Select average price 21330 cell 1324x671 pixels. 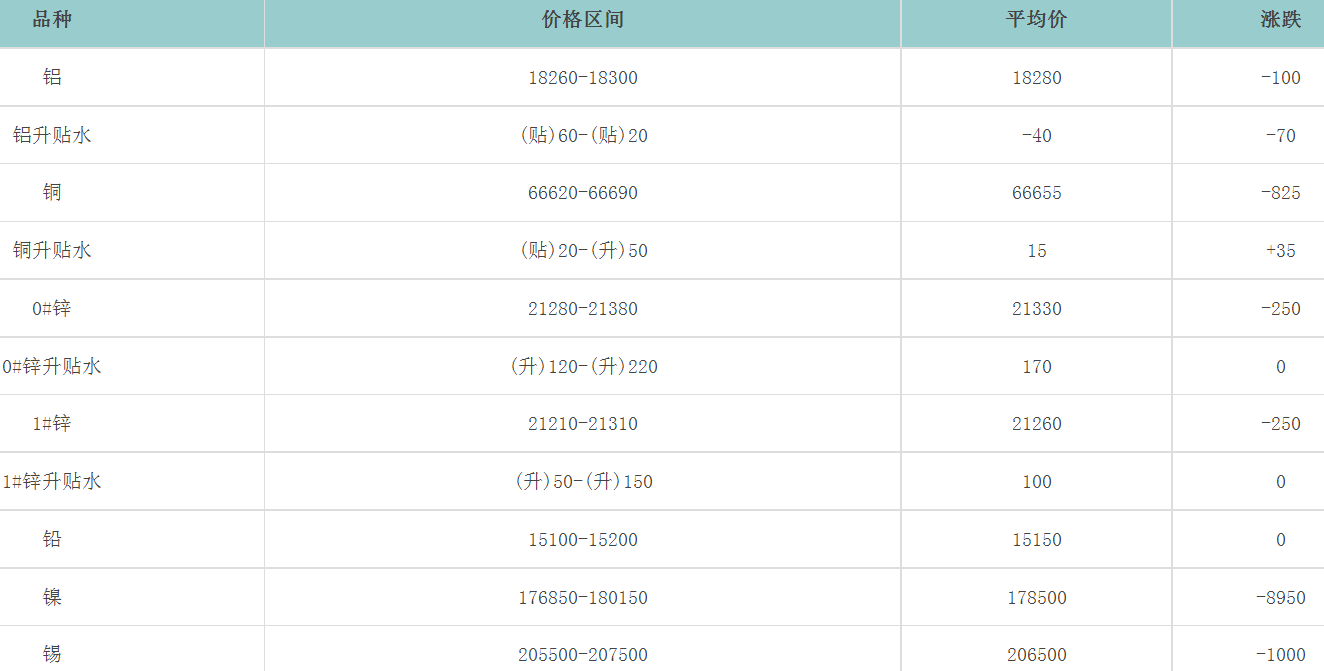point(1036,309)
